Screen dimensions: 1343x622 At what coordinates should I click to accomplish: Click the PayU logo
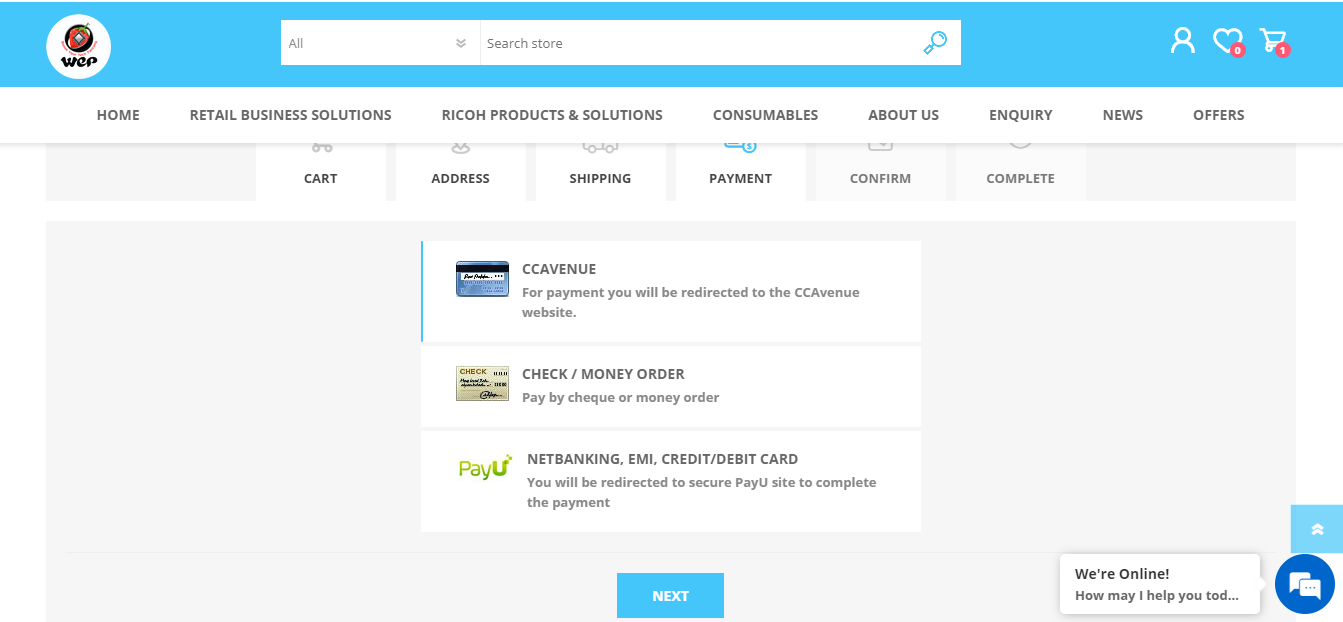(485, 467)
